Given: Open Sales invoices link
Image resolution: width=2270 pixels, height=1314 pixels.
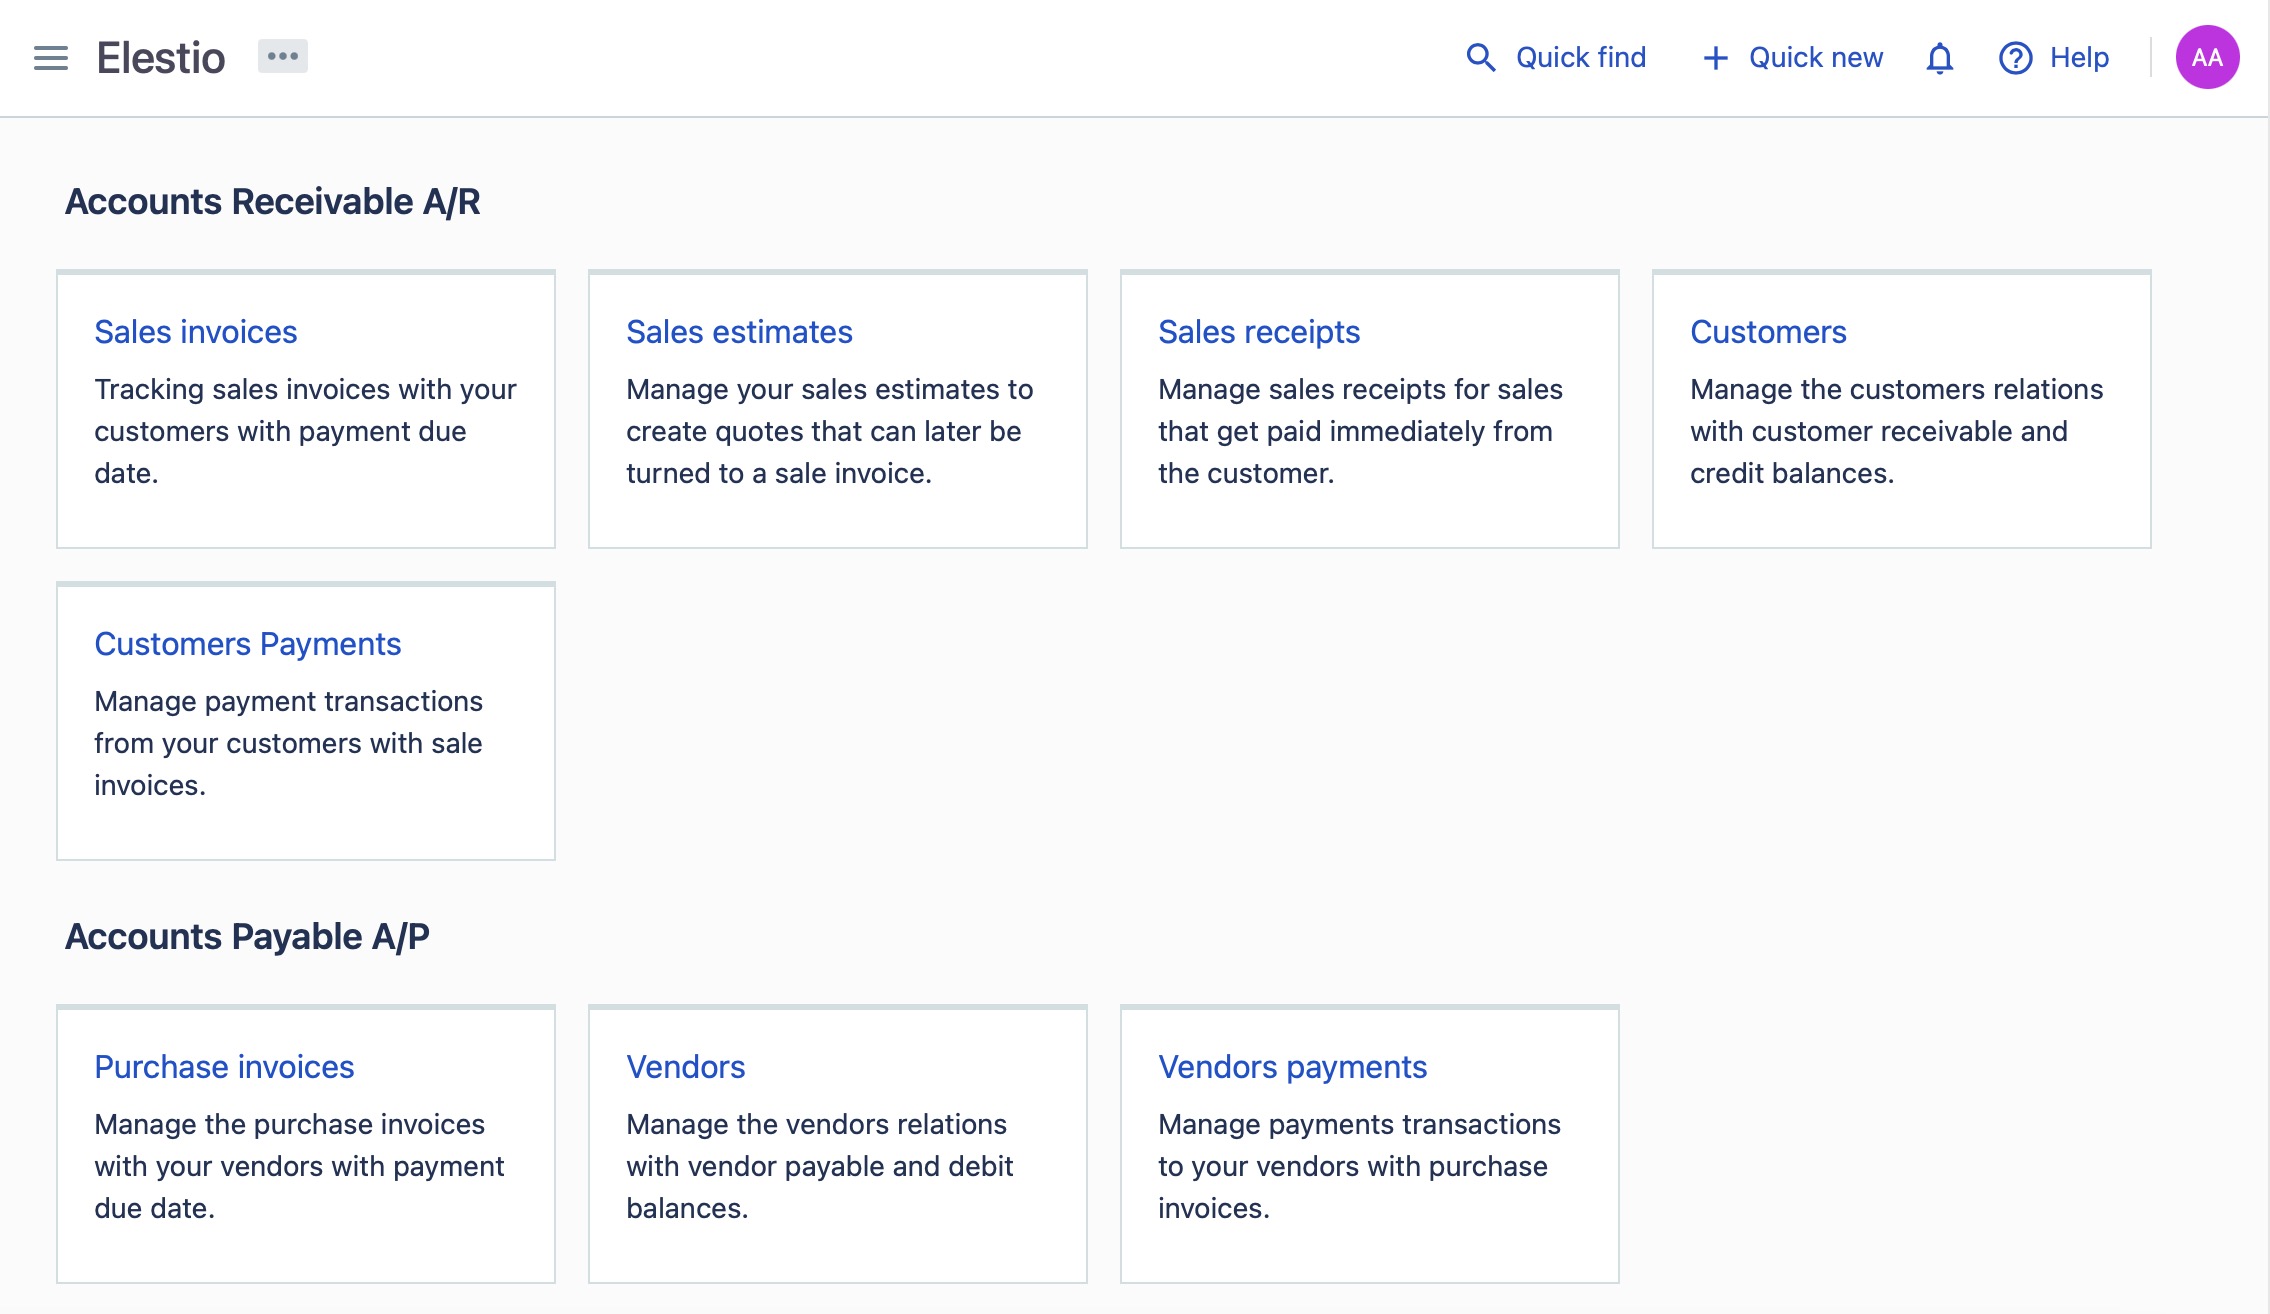Looking at the screenshot, I should 196,332.
